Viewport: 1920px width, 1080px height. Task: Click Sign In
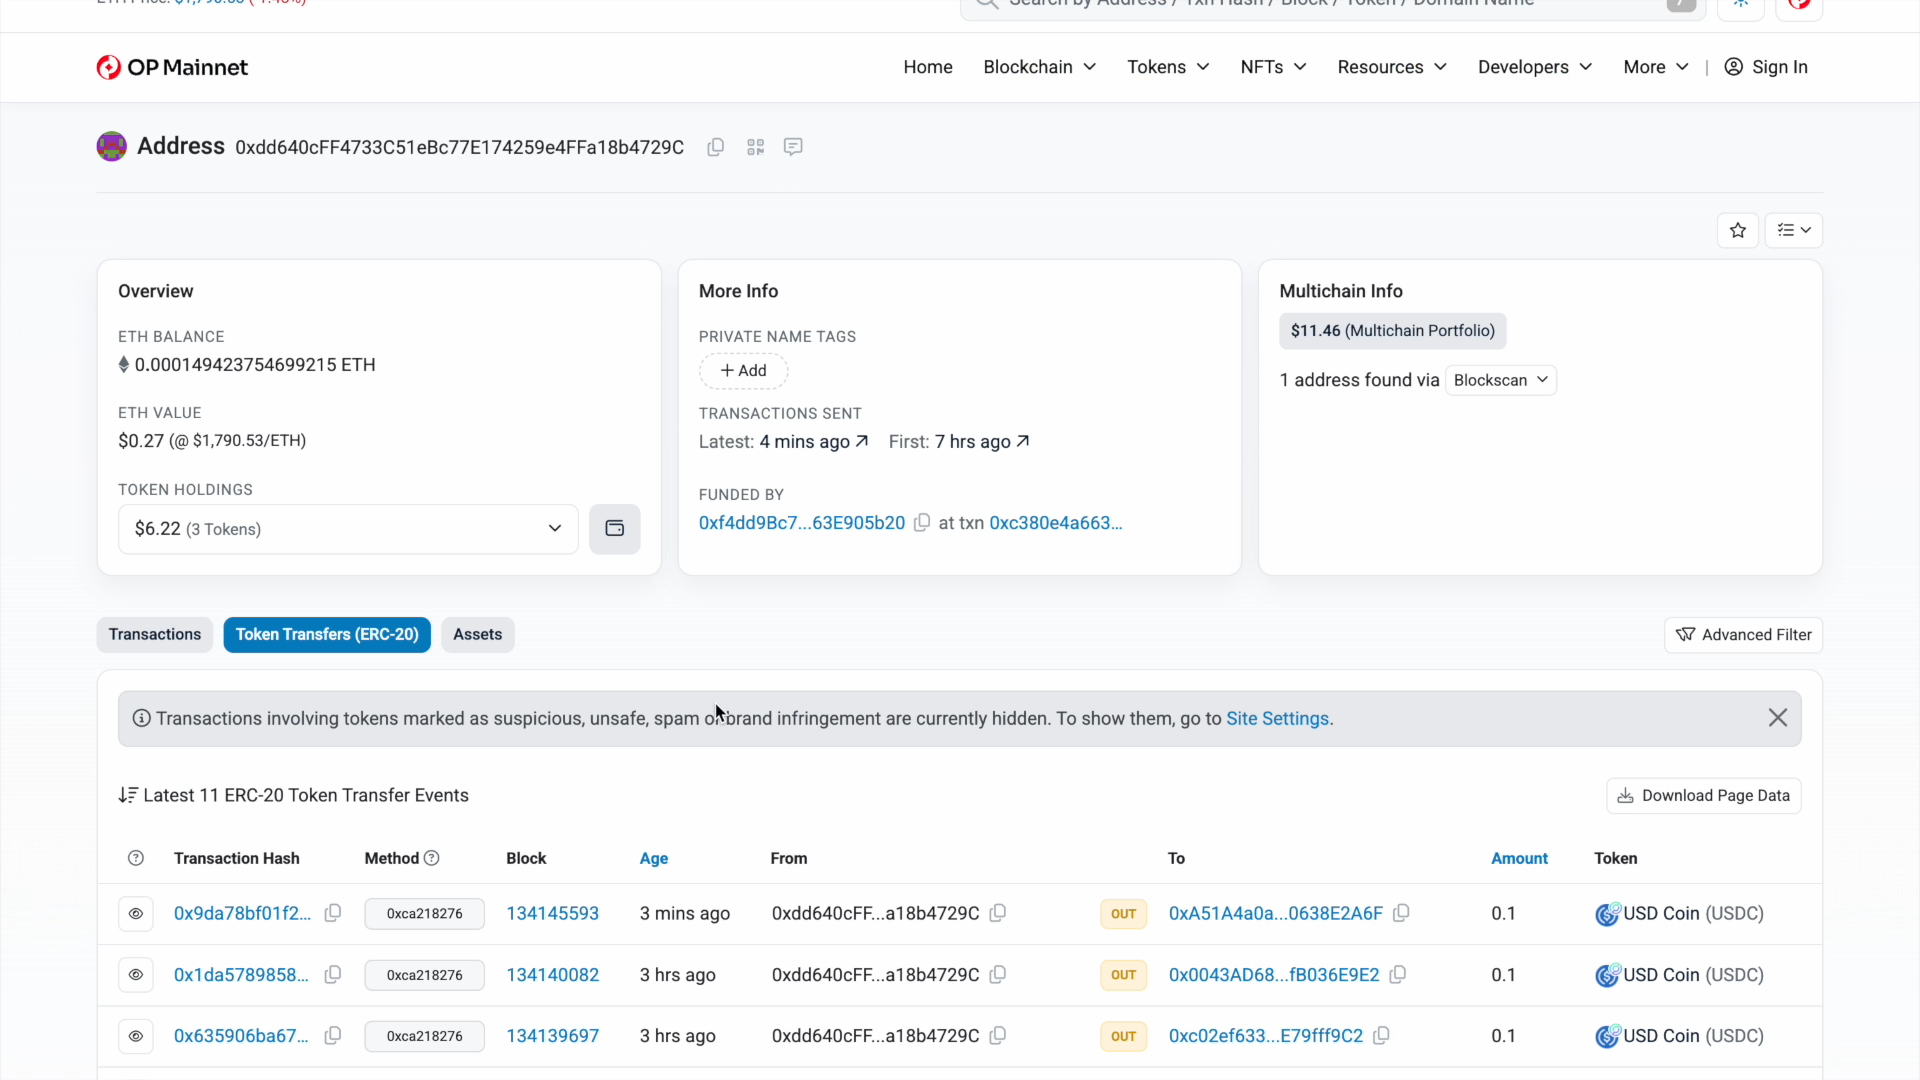[x=1766, y=67]
